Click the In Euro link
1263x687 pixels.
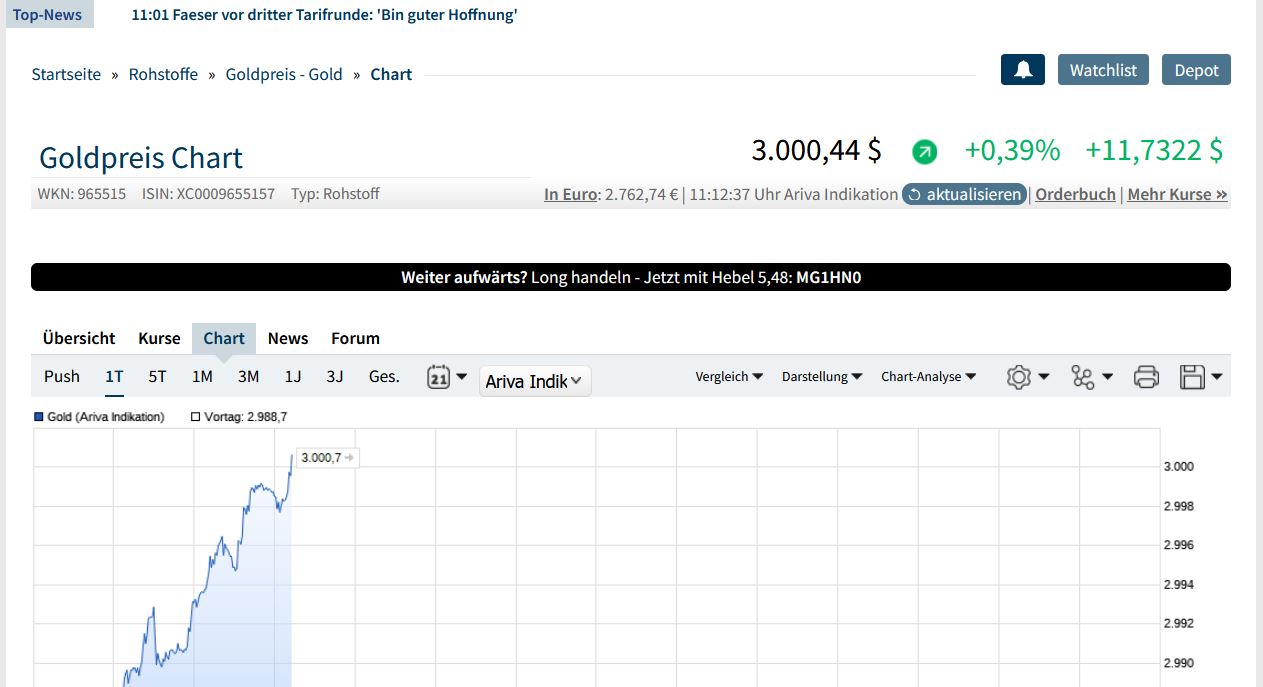tap(570, 194)
